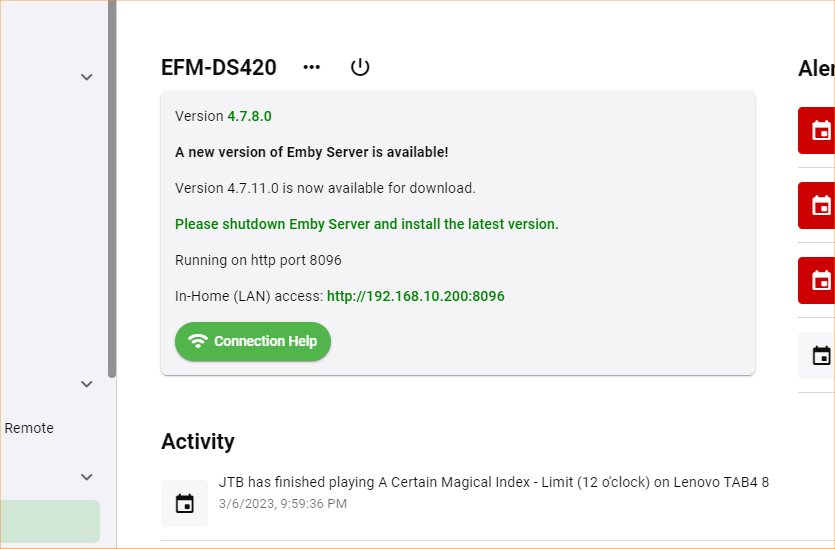The image size is (835, 549).
Task: Open the gray alert calendar icon
Action: (x=820, y=355)
